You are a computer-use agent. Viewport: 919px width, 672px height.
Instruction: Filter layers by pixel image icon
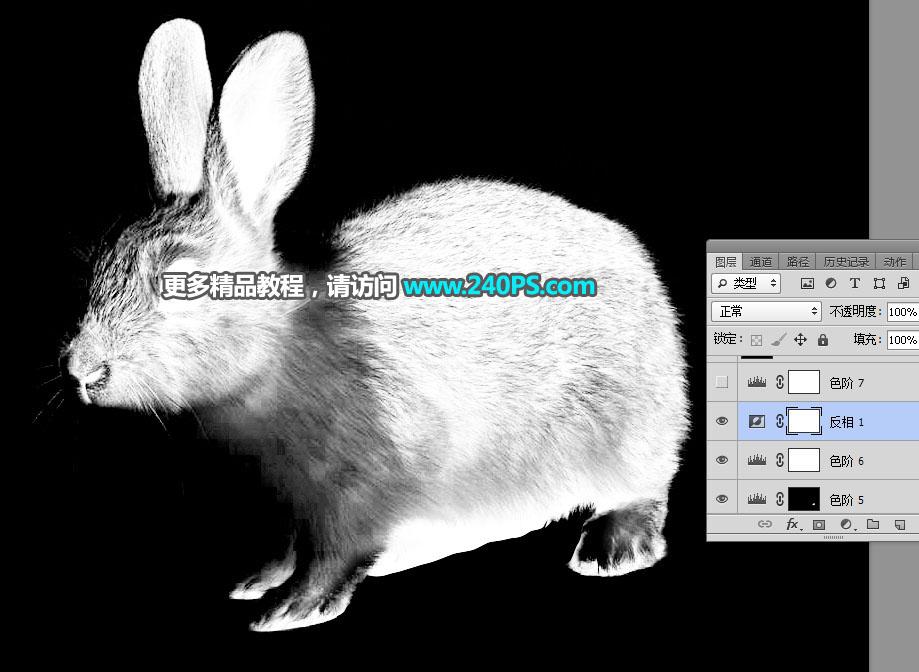click(x=807, y=284)
